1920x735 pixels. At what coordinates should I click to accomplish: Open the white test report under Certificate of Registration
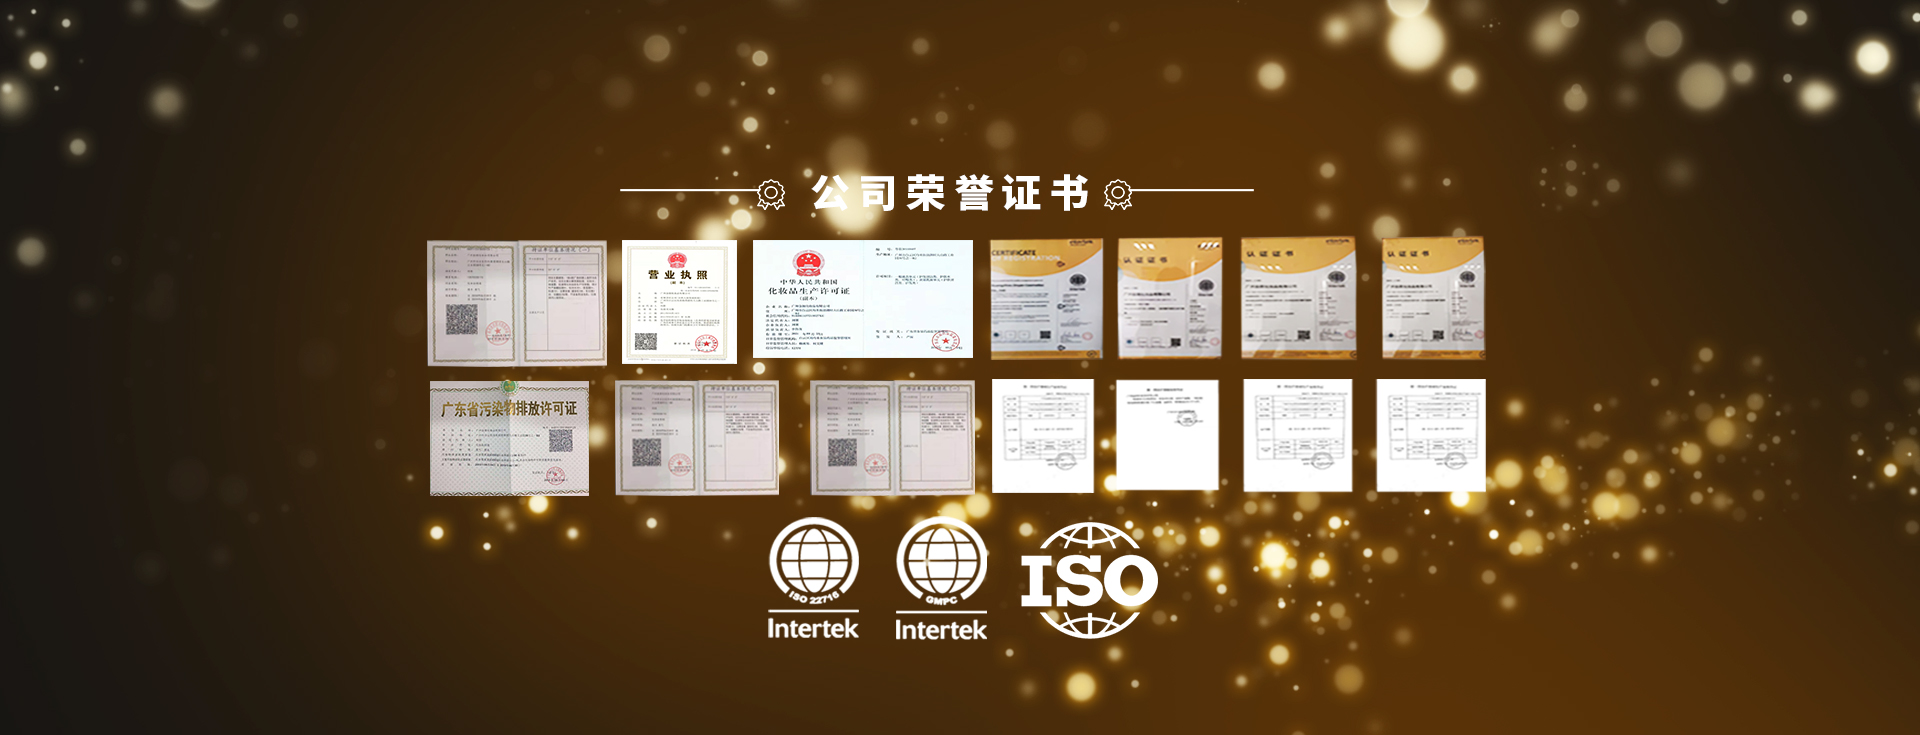pyautogui.click(x=1042, y=435)
